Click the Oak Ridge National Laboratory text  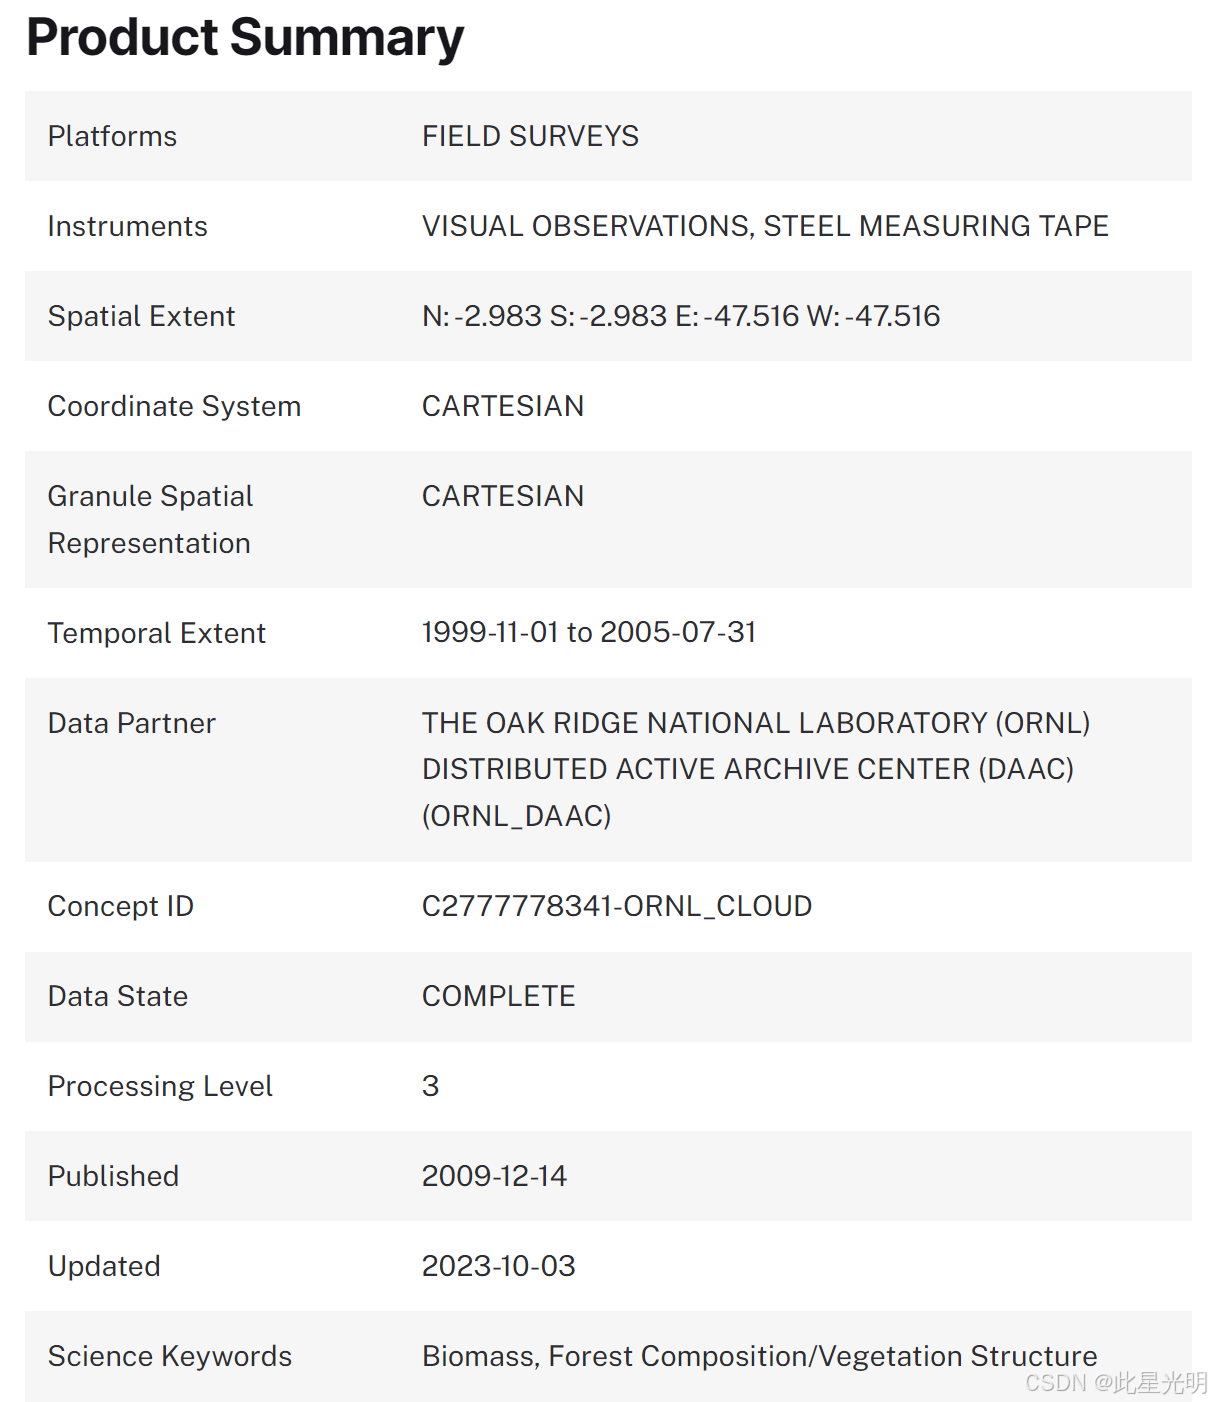pyautogui.click(x=755, y=723)
